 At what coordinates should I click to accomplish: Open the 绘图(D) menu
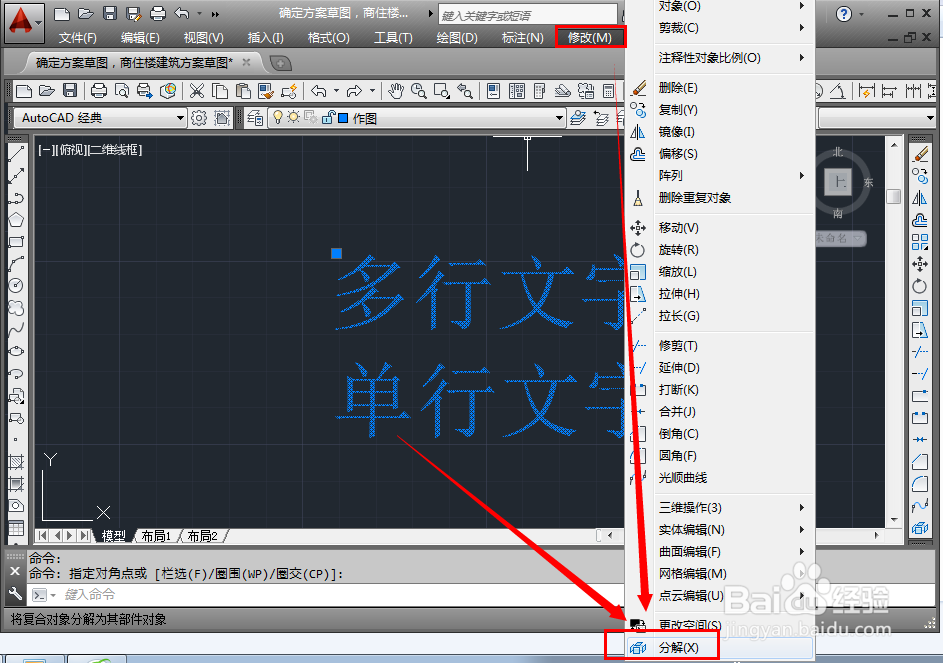coord(457,37)
